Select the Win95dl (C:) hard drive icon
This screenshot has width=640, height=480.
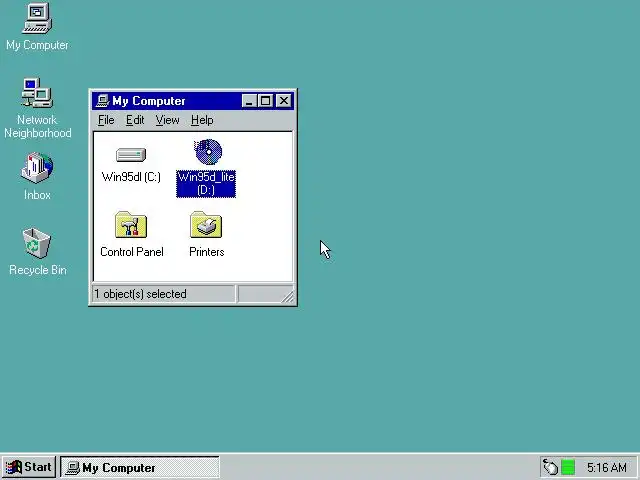pyautogui.click(x=131, y=155)
